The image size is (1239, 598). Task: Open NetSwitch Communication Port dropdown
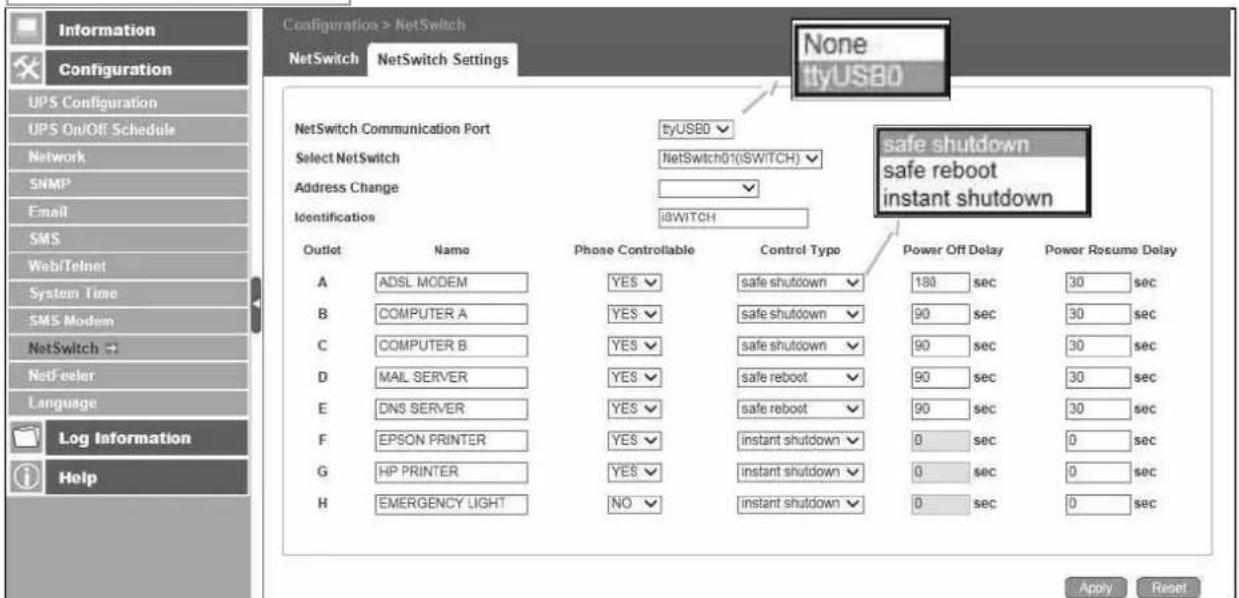(696, 129)
